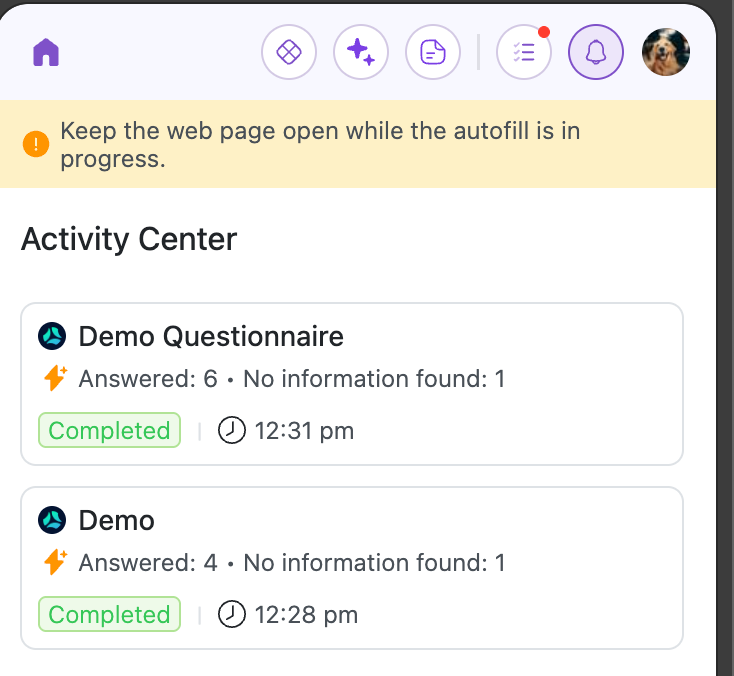
Task: Click the diamond shape icon in toolbar
Action: [x=289, y=52]
